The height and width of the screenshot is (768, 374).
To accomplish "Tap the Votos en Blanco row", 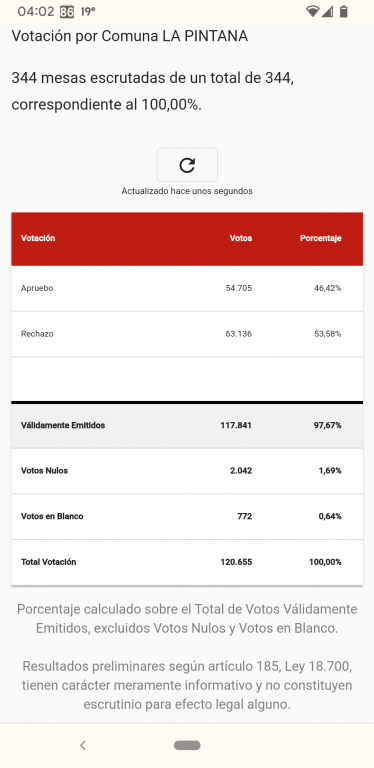I will point(187,516).
